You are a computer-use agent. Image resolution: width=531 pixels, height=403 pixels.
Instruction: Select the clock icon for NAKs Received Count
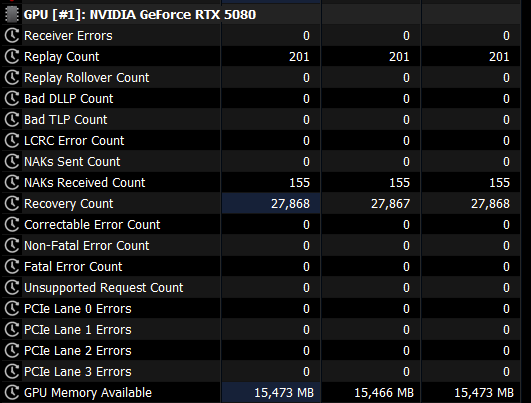pyautogui.click(x=12, y=183)
